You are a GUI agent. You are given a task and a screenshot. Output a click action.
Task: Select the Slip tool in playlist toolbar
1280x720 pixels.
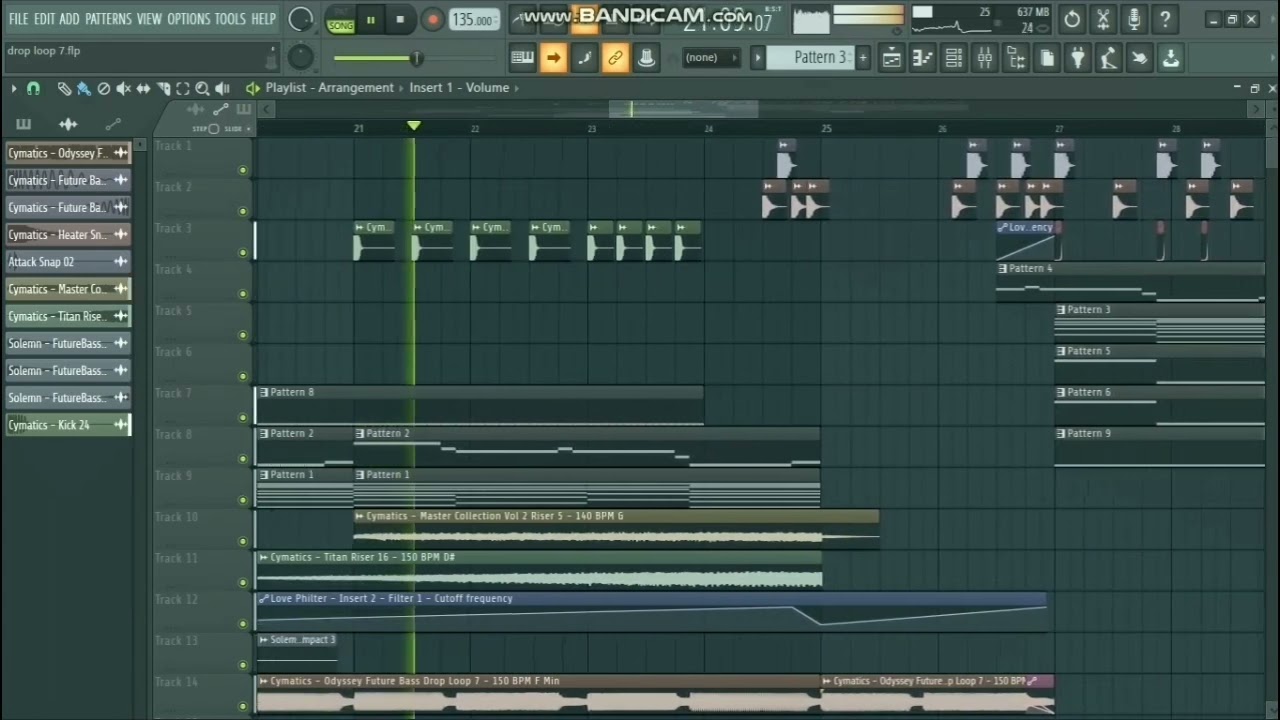pyautogui.click(x=144, y=88)
